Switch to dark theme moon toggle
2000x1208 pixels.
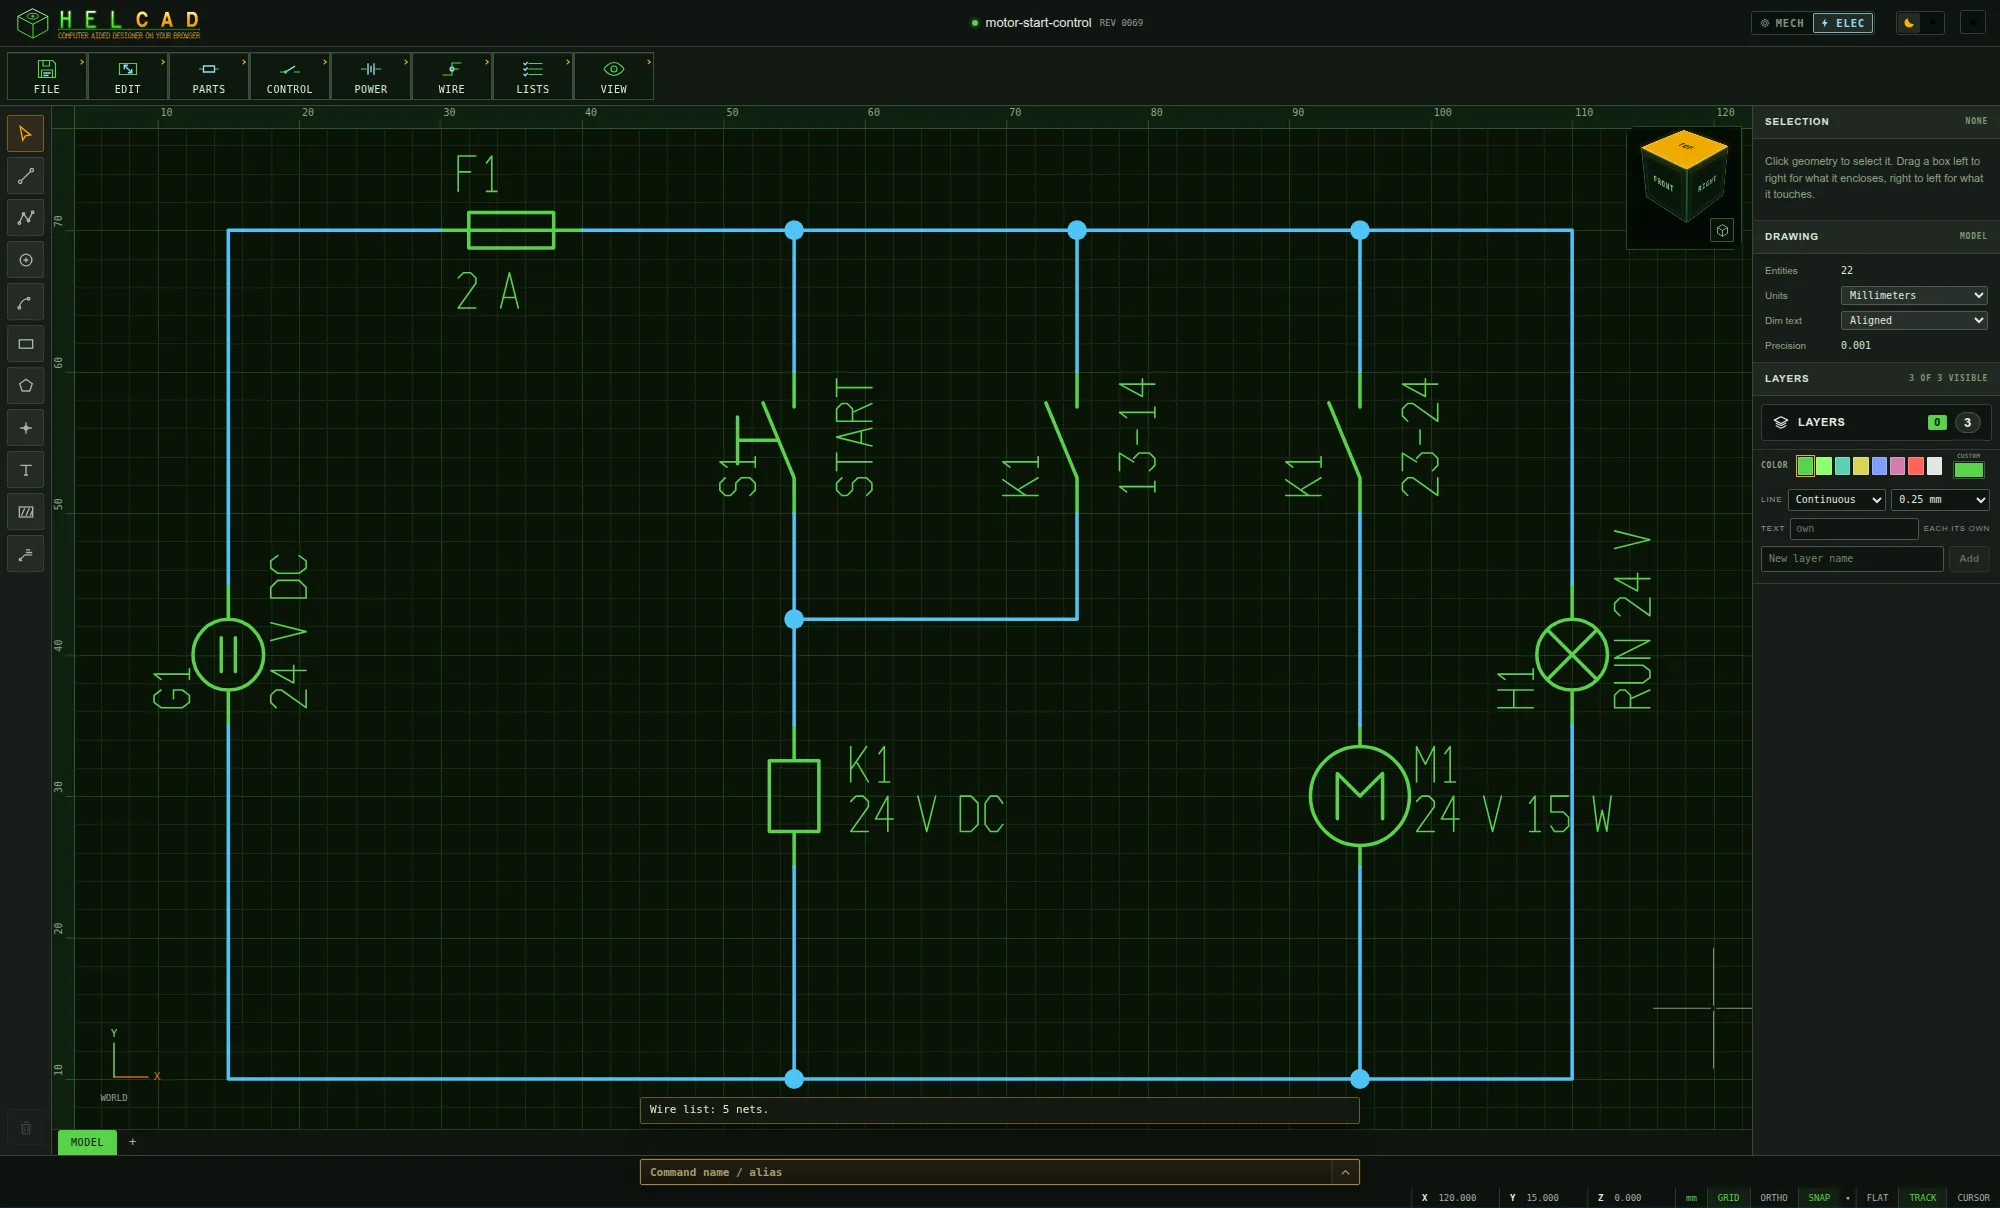1910,23
